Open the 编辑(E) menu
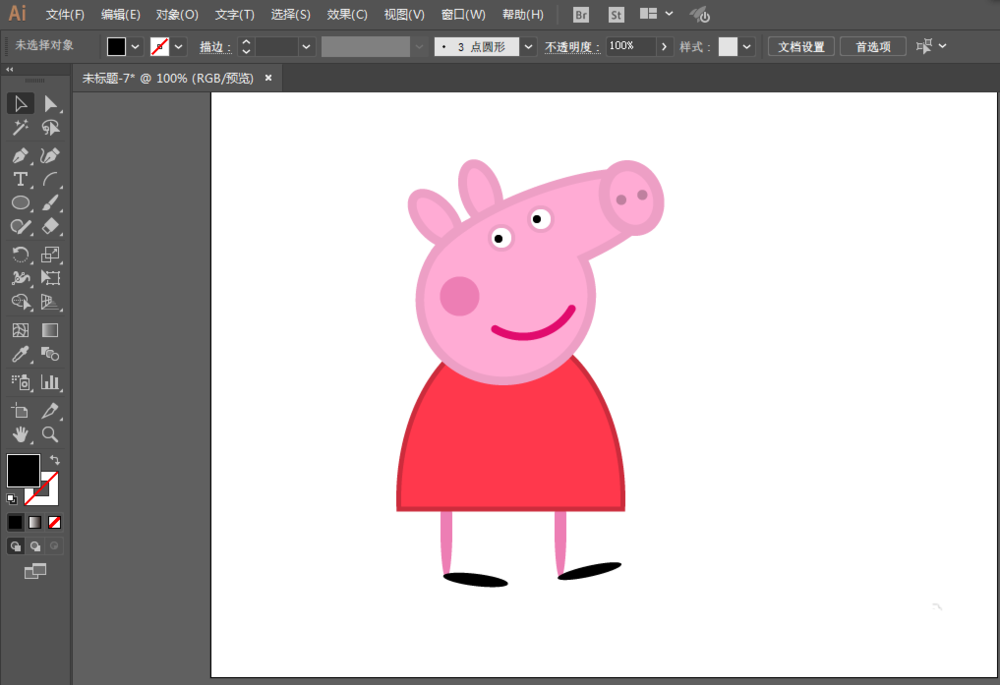This screenshot has height=685, width=1000. (x=121, y=14)
